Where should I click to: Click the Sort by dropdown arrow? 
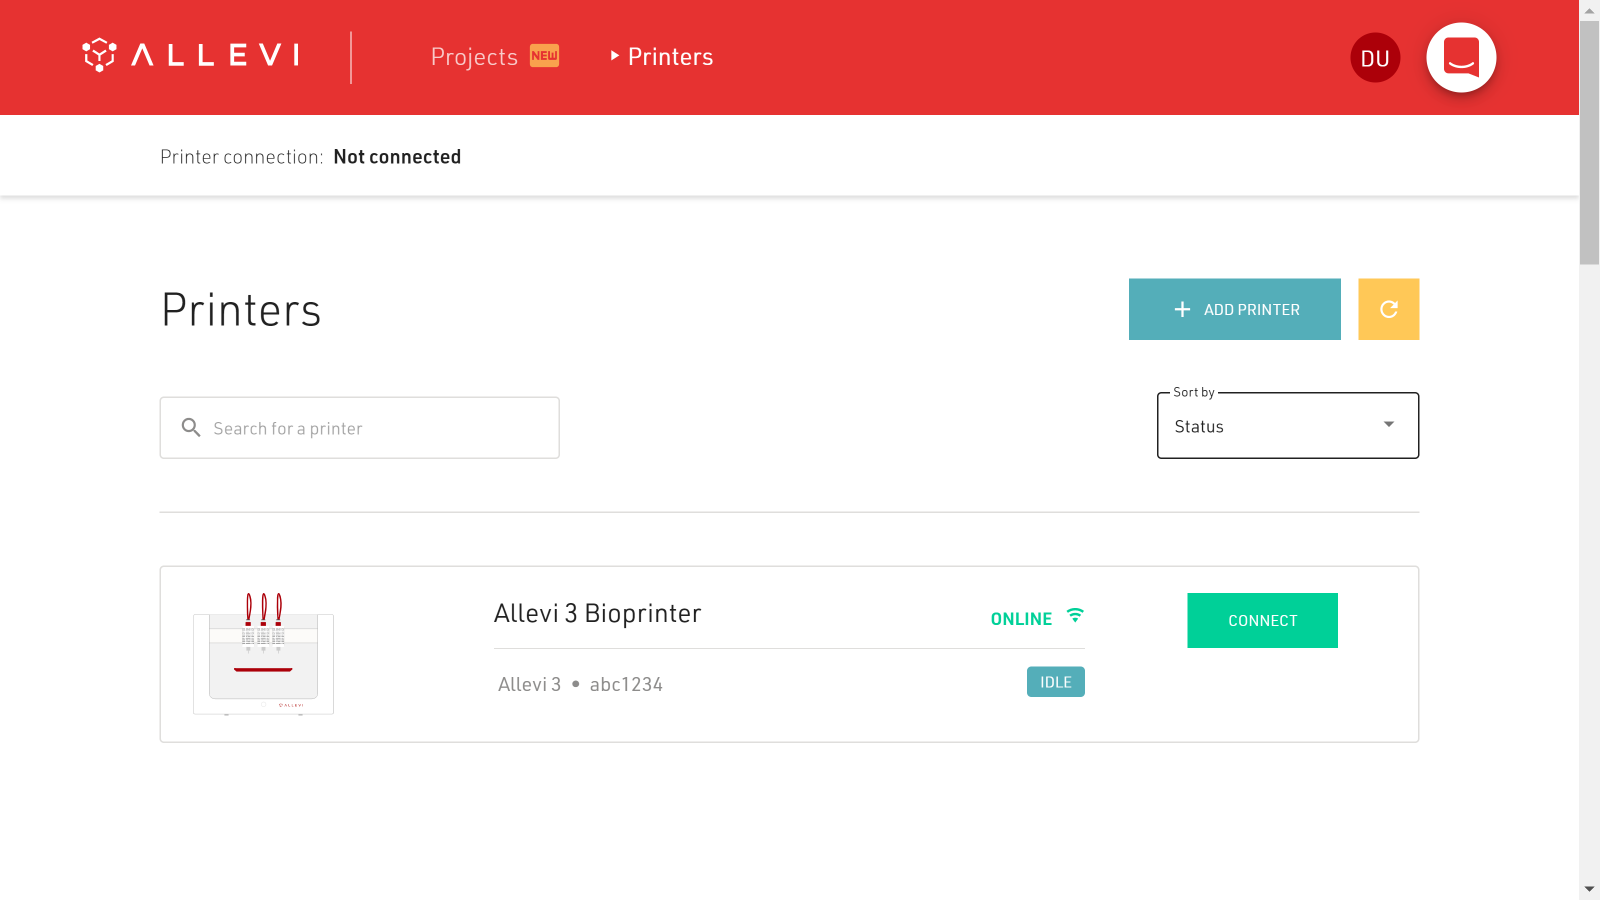click(x=1388, y=425)
